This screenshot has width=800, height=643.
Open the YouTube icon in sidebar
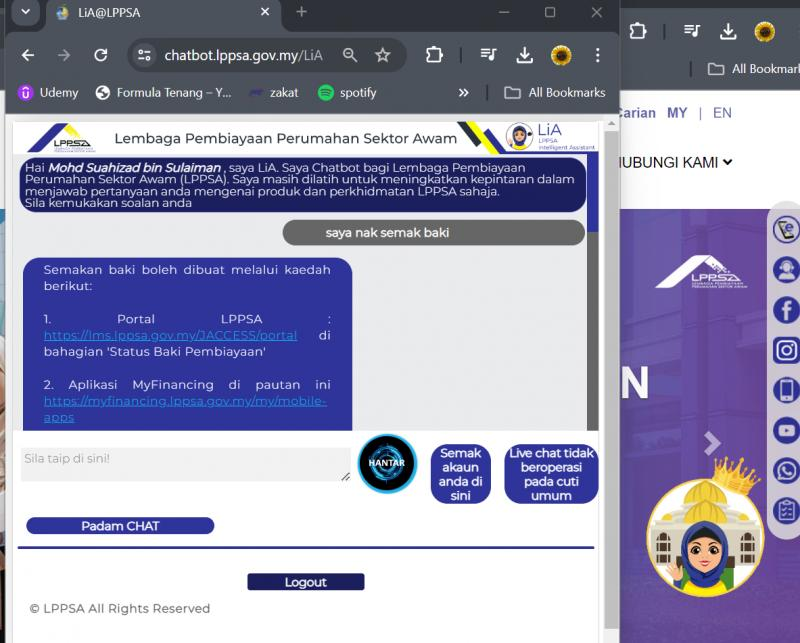(786, 431)
